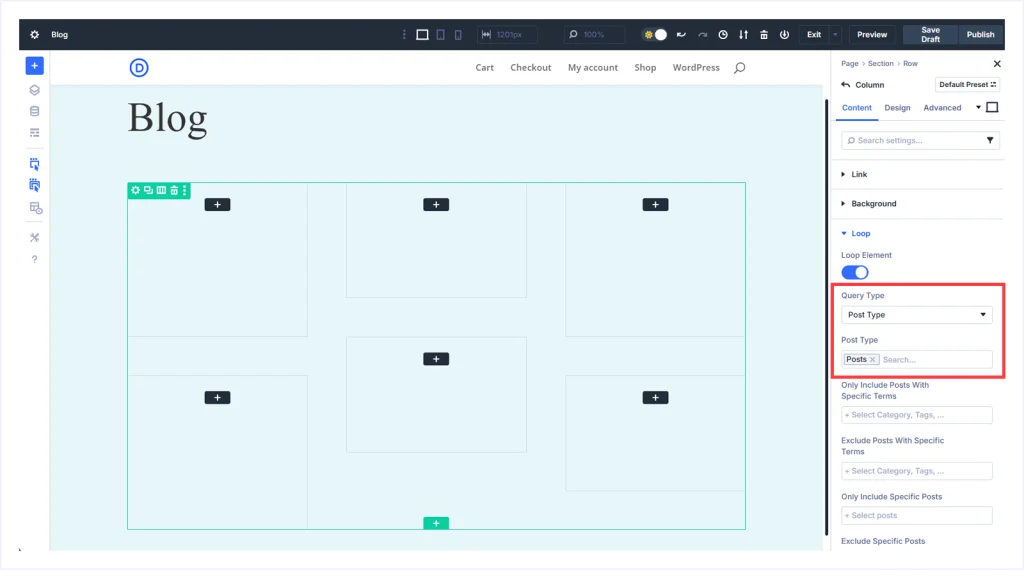
Task: Open the builder settings gear icon
Action: (35, 35)
